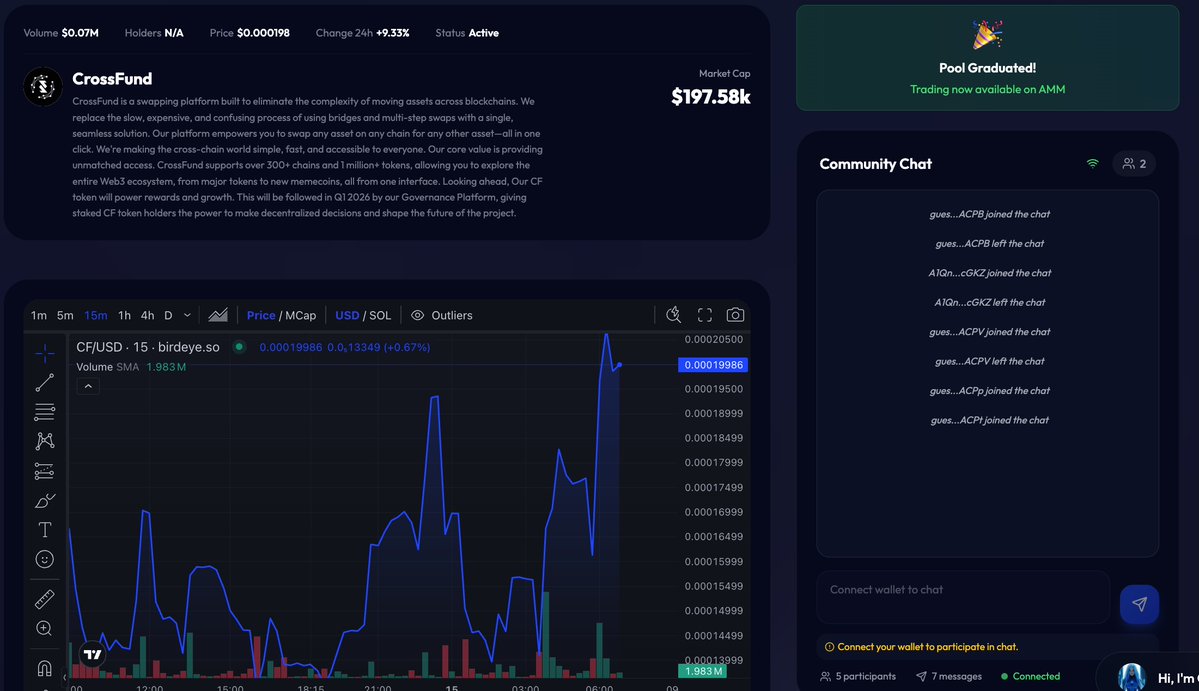Select the brush drawing tool

coord(44,501)
